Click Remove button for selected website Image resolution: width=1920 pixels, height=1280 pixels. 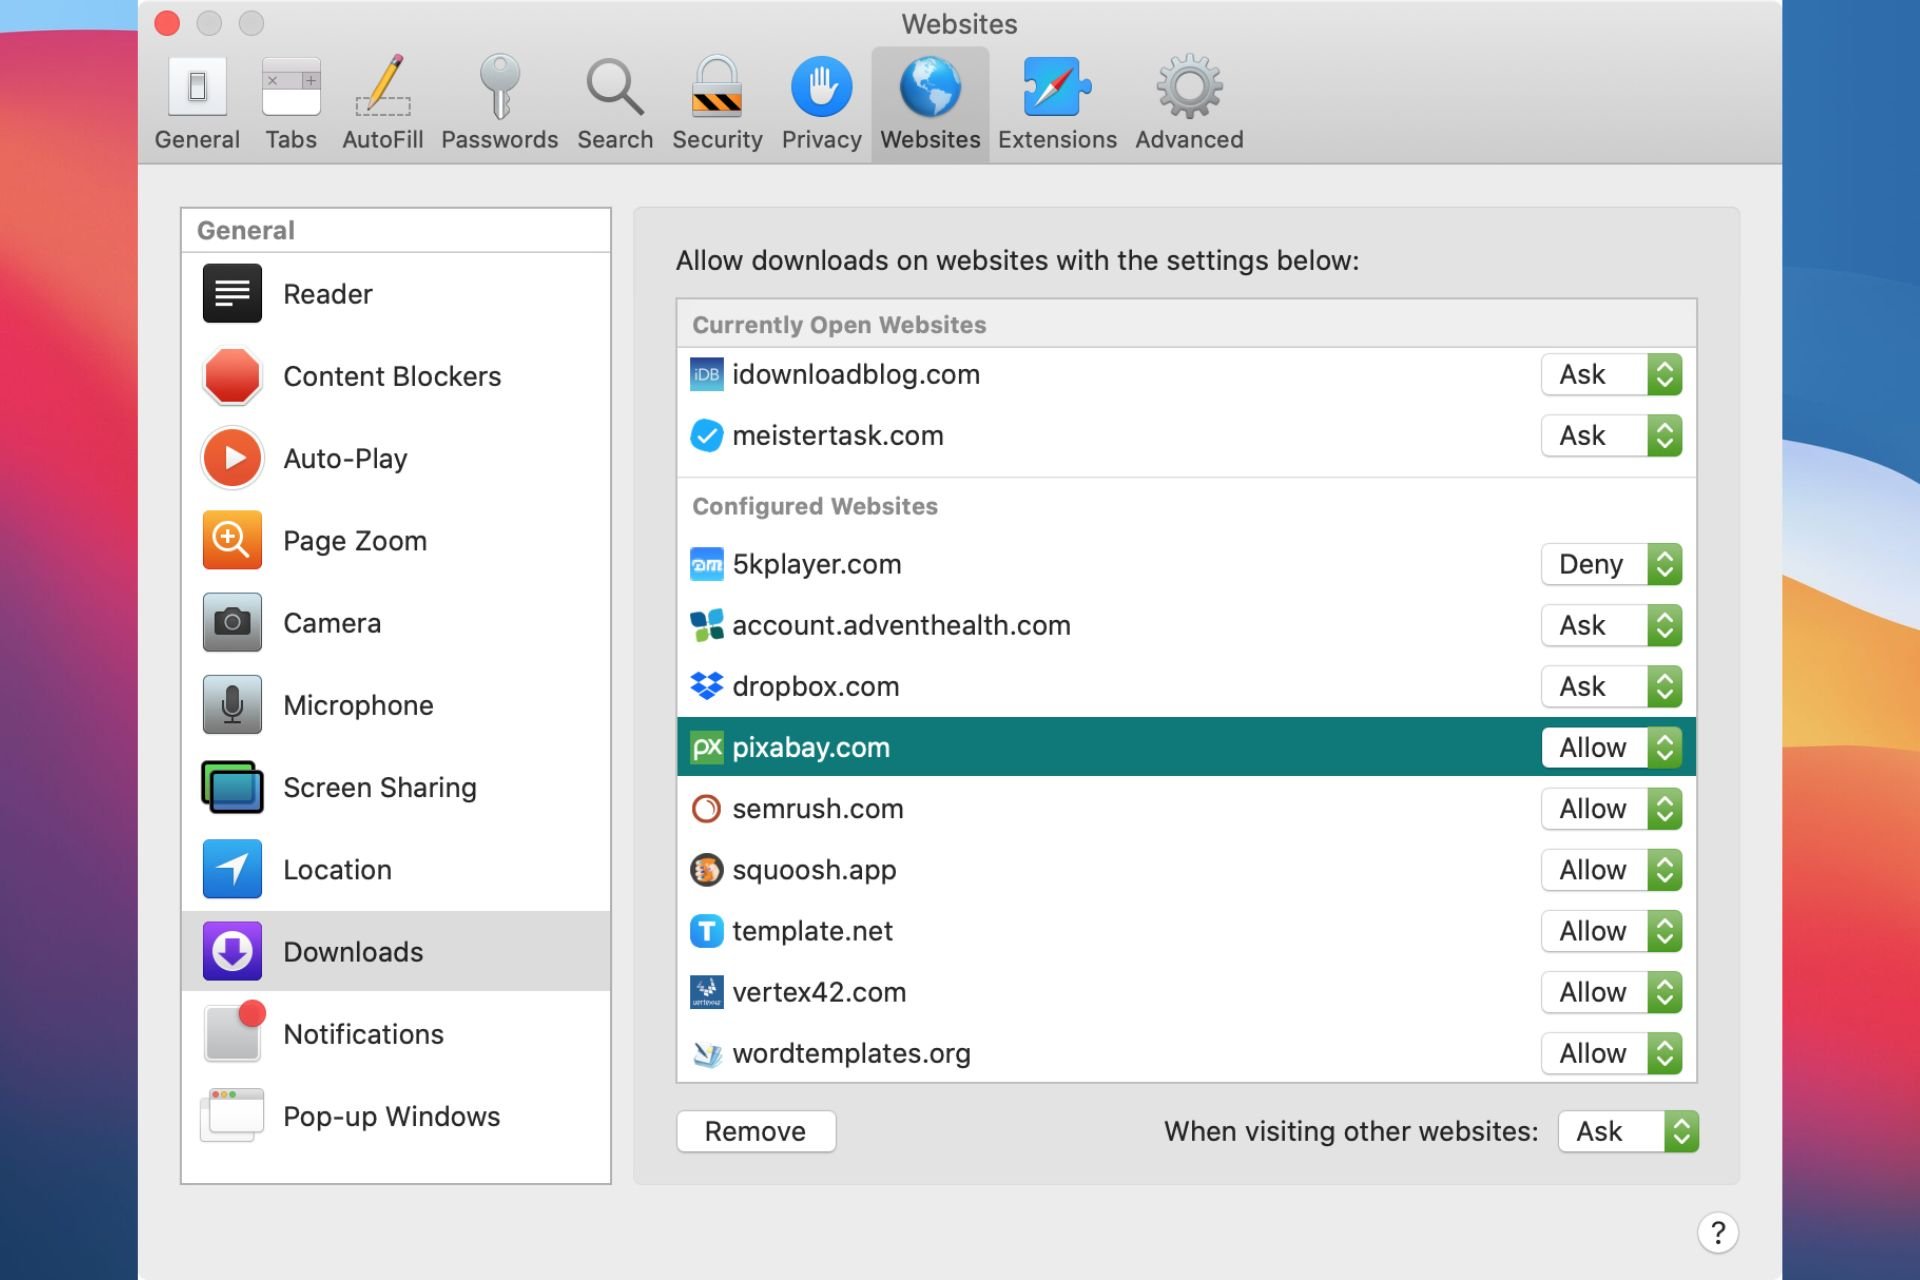pyautogui.click(x=754, y=1131)
